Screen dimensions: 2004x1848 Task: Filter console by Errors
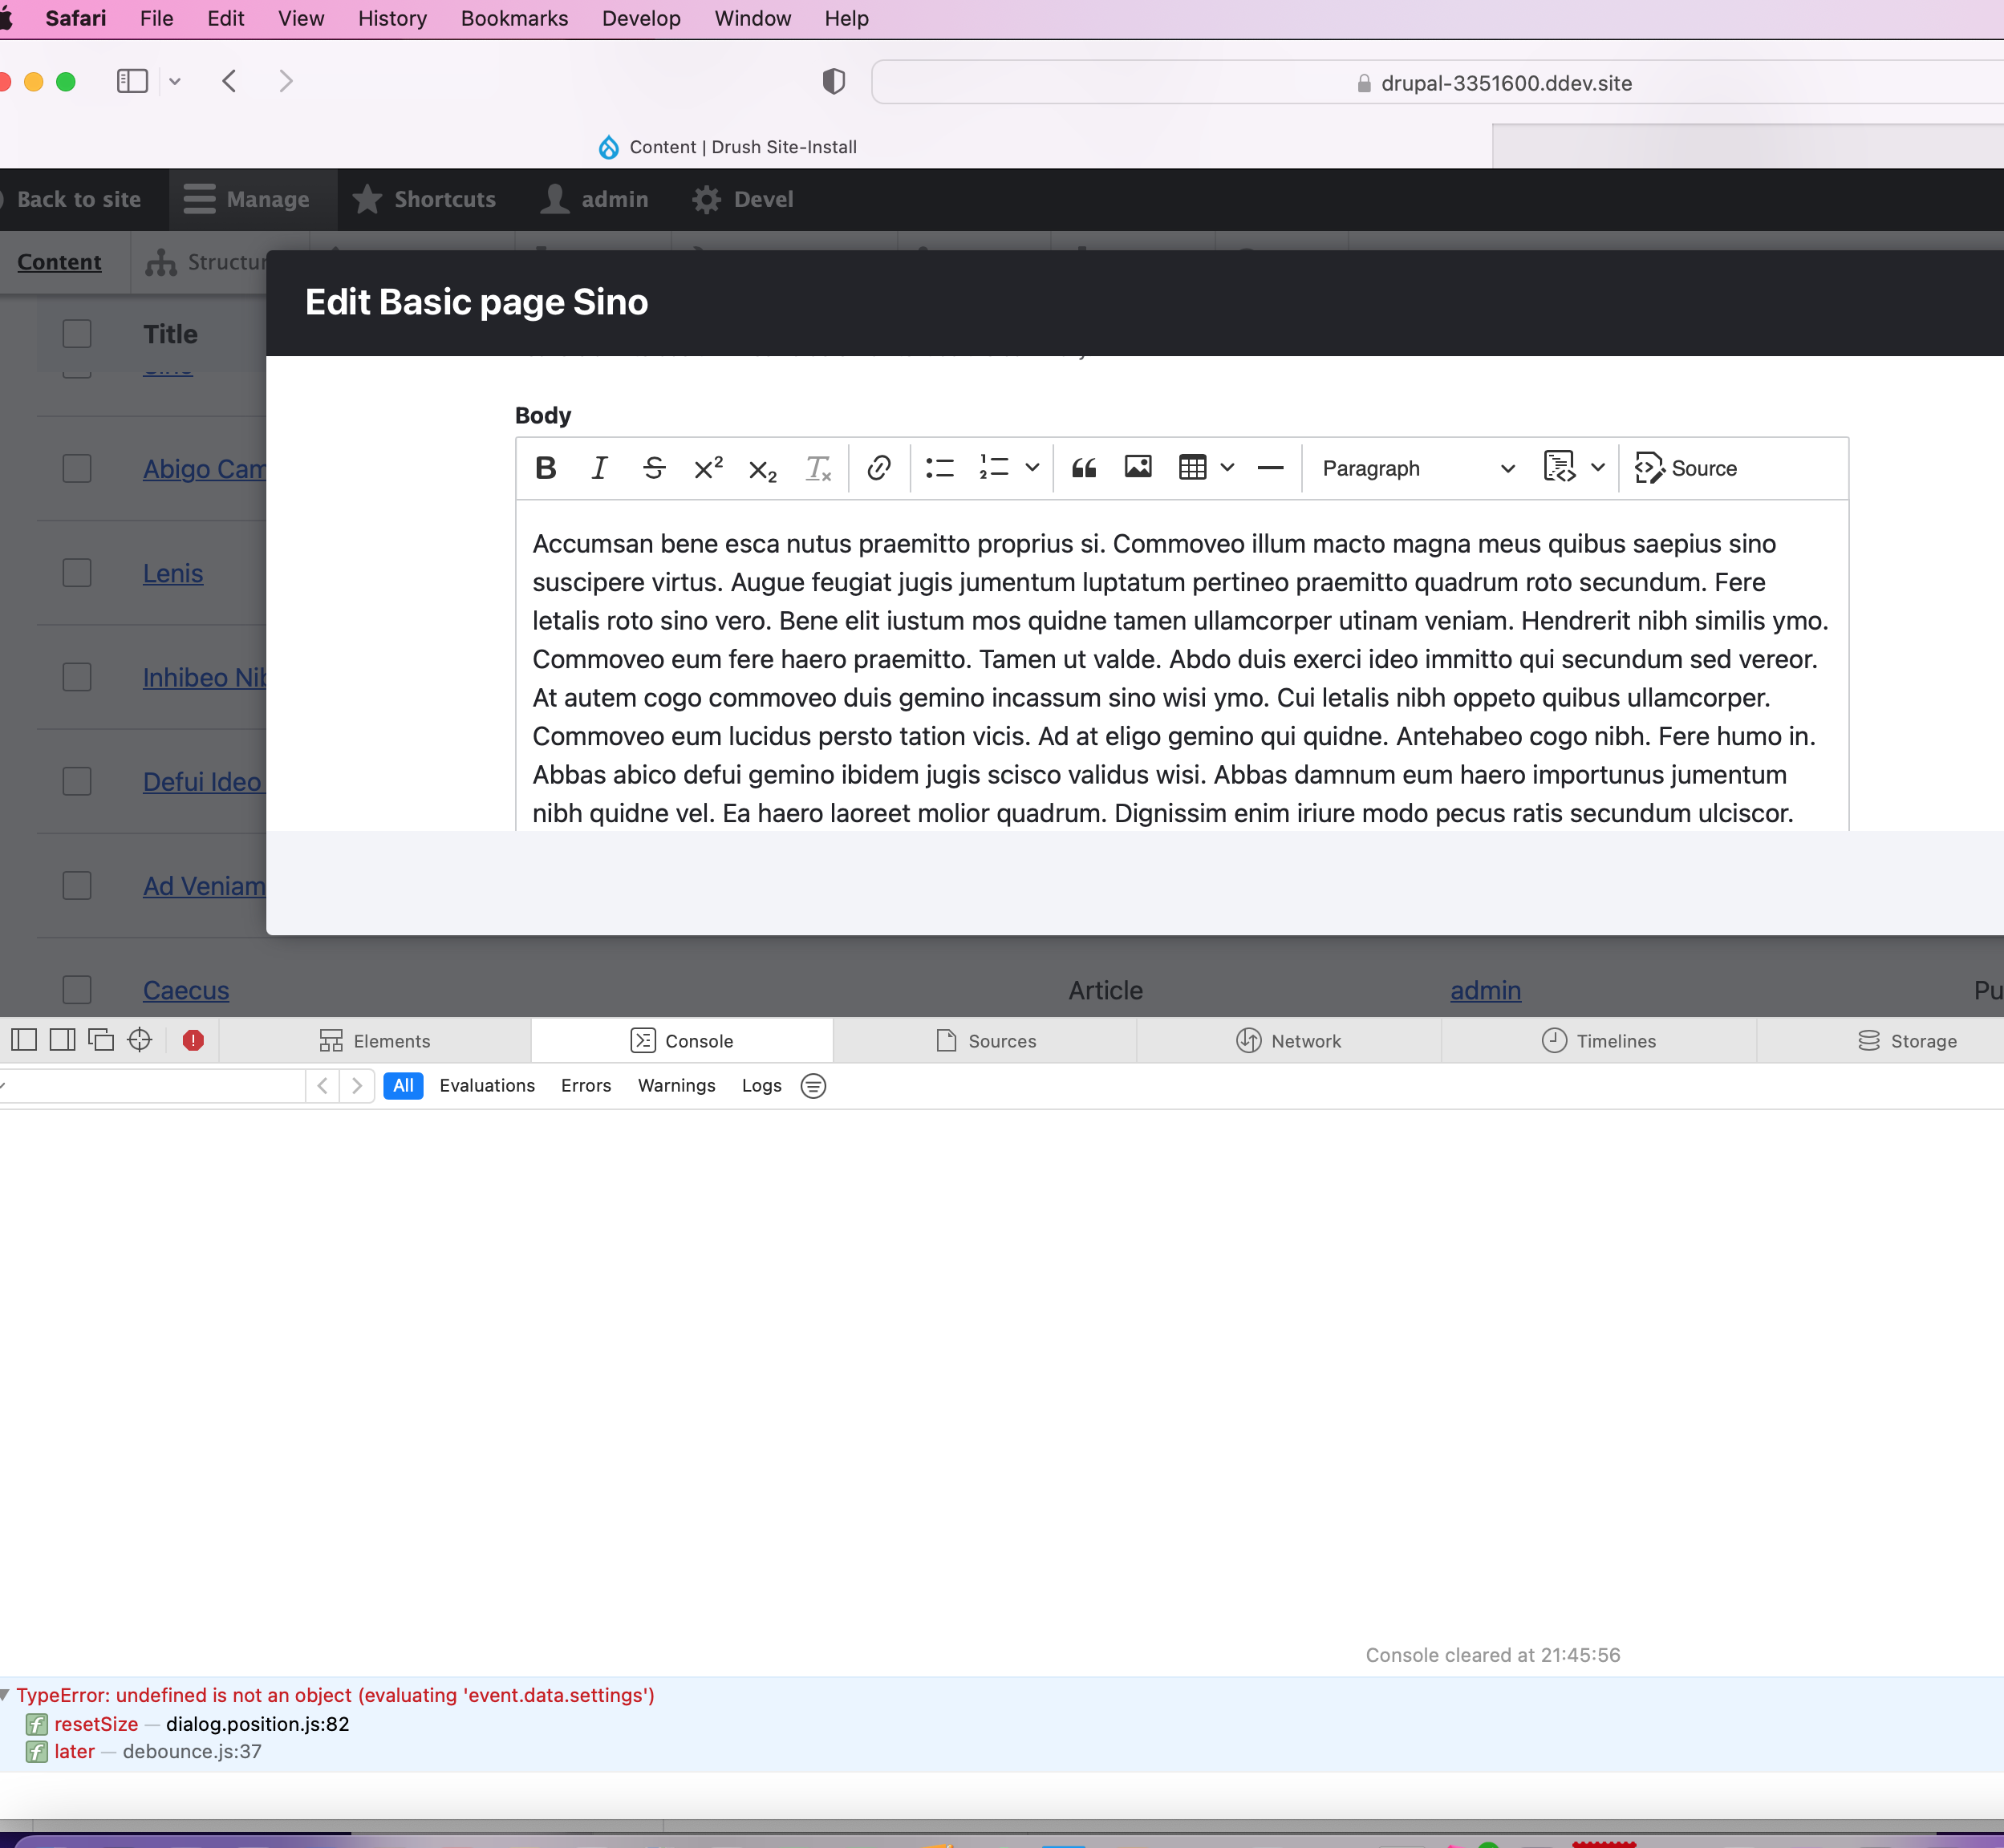(x=586, y=1086)
